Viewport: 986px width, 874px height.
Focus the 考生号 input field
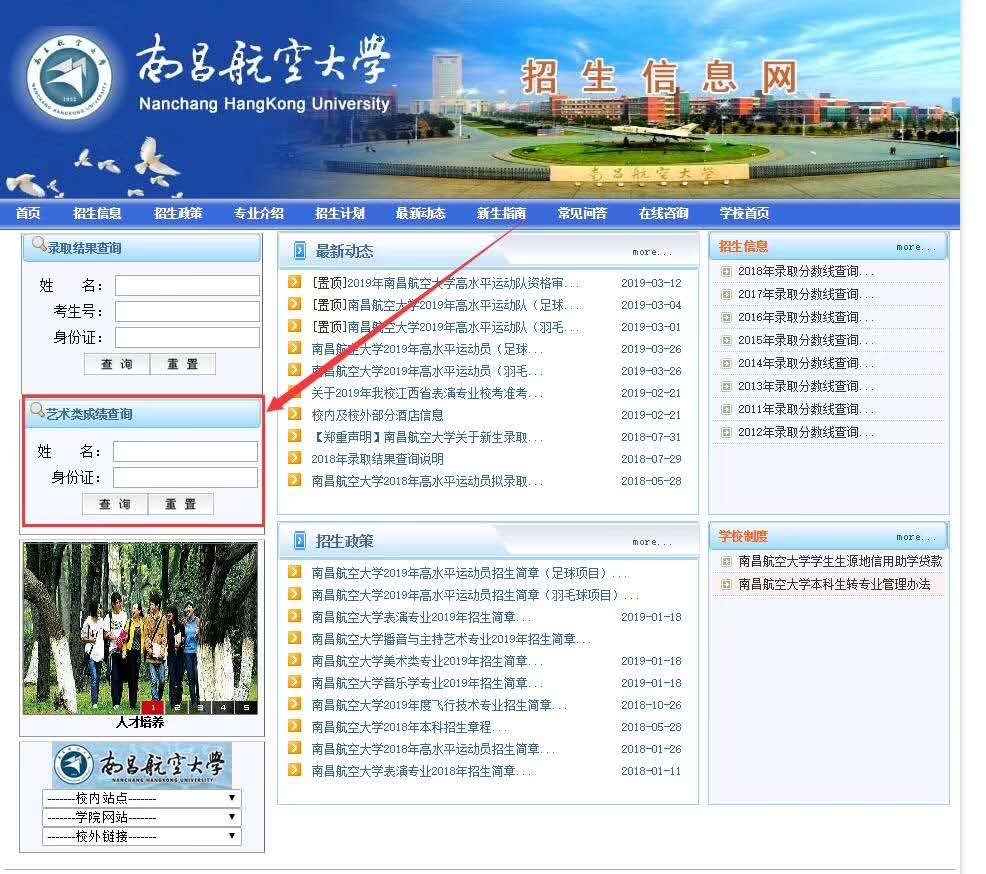pos(187,311)
